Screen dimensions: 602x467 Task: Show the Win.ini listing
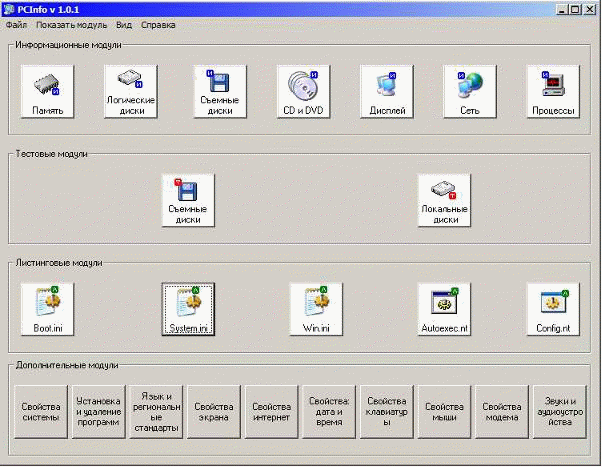[x=316, y=308]
